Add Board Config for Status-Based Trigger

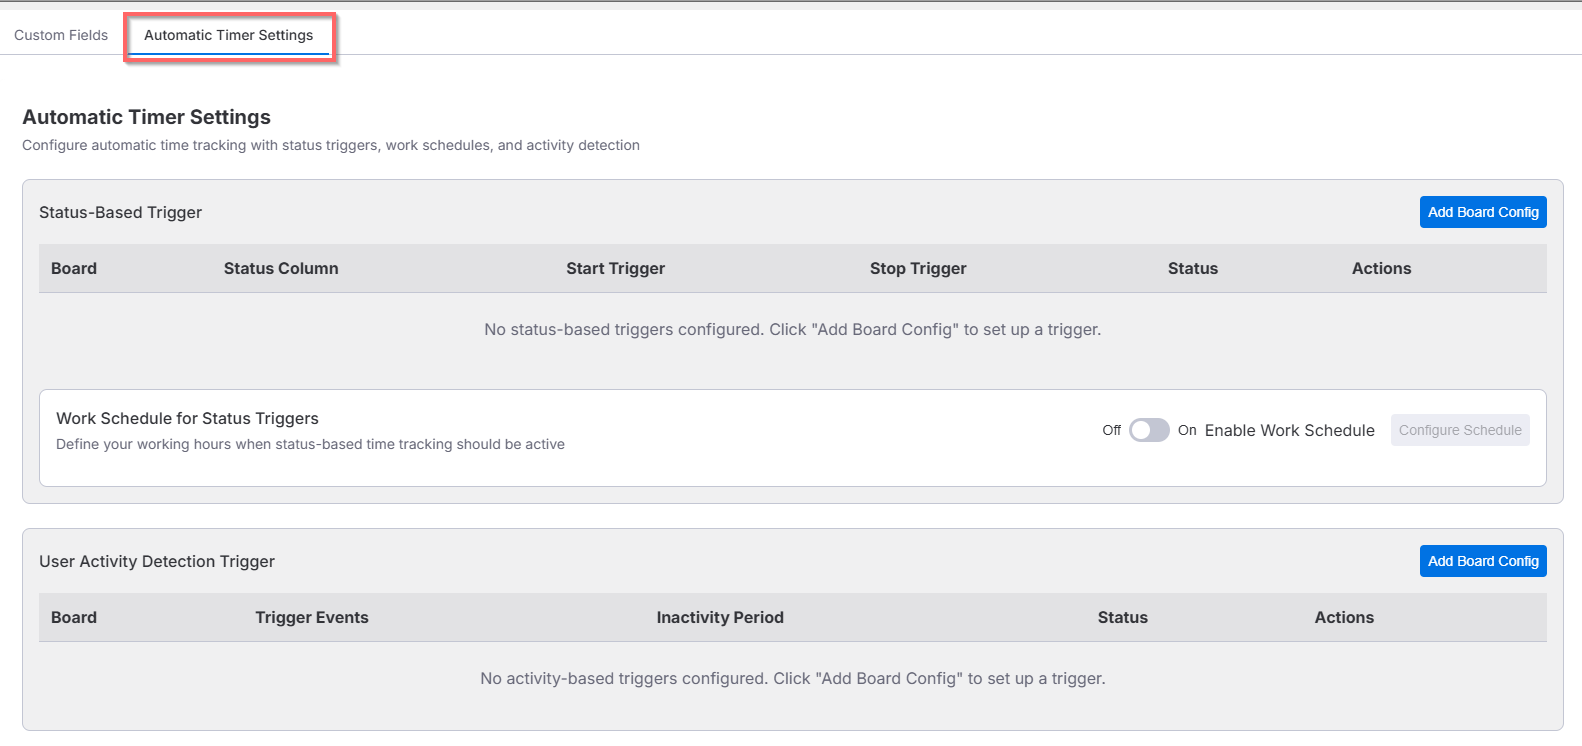coord(1483,212)
